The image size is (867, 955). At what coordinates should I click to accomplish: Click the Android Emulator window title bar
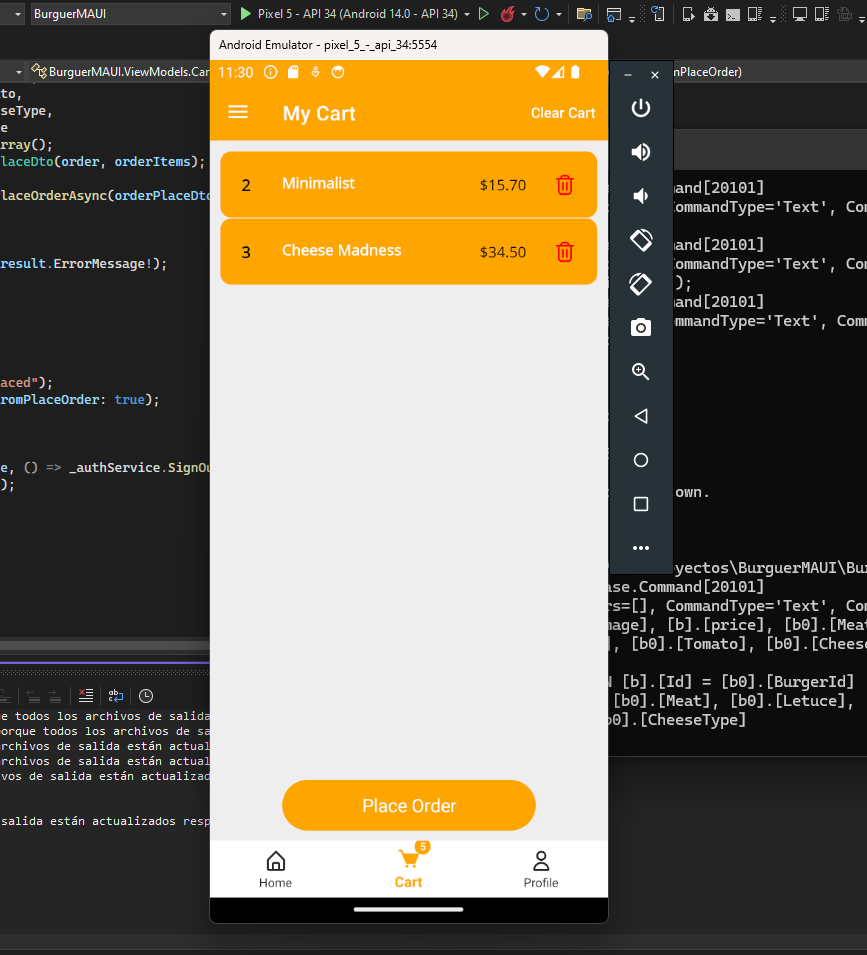pos(409,44)
